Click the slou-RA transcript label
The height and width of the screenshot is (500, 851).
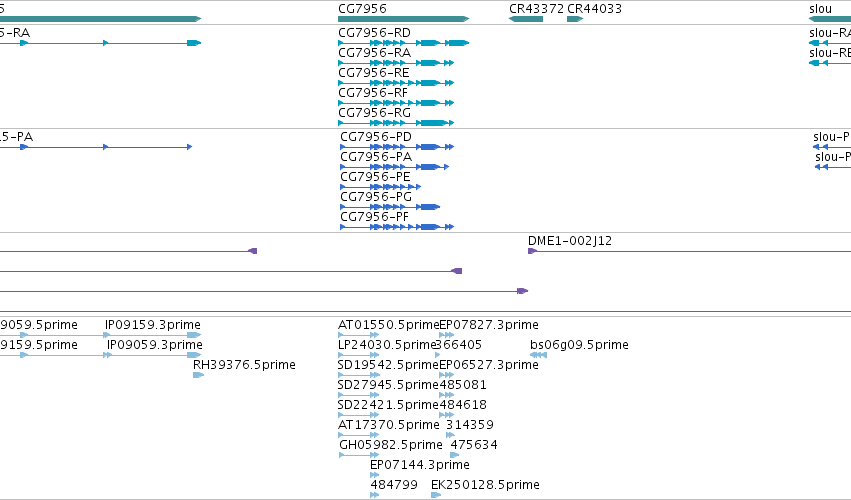830,33
